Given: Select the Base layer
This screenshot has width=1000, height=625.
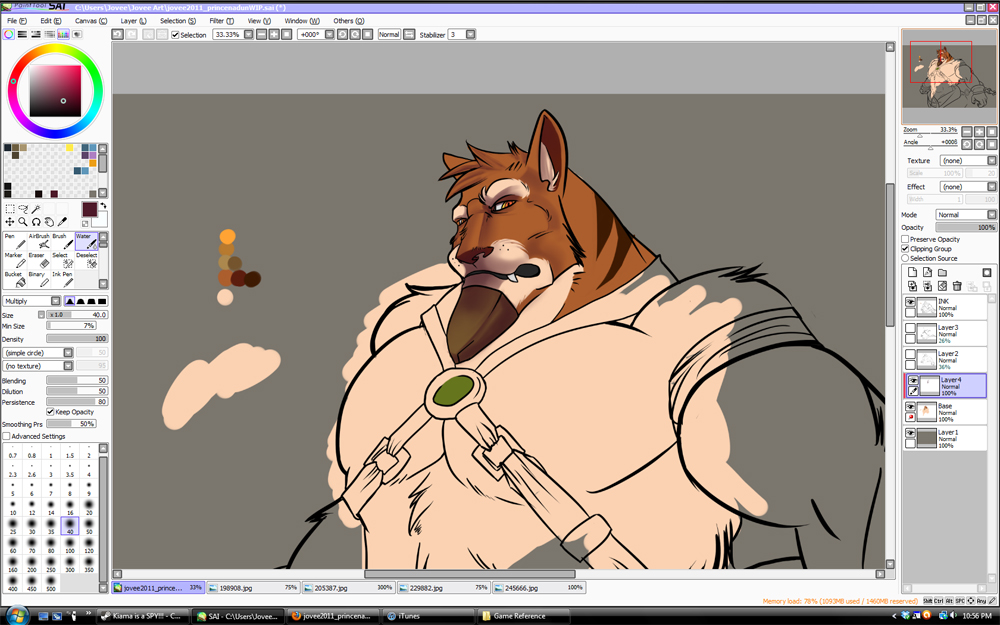Looking at the screenshot, I should coord(947,412).
